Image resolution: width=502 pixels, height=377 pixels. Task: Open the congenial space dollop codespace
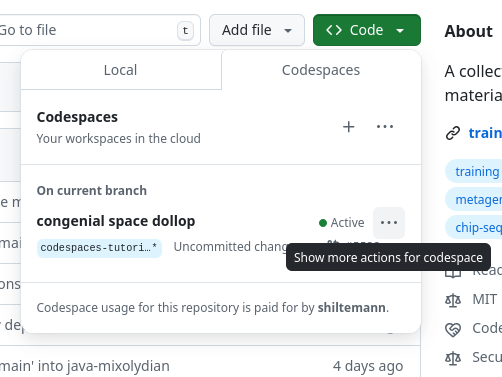click(116, 221)
